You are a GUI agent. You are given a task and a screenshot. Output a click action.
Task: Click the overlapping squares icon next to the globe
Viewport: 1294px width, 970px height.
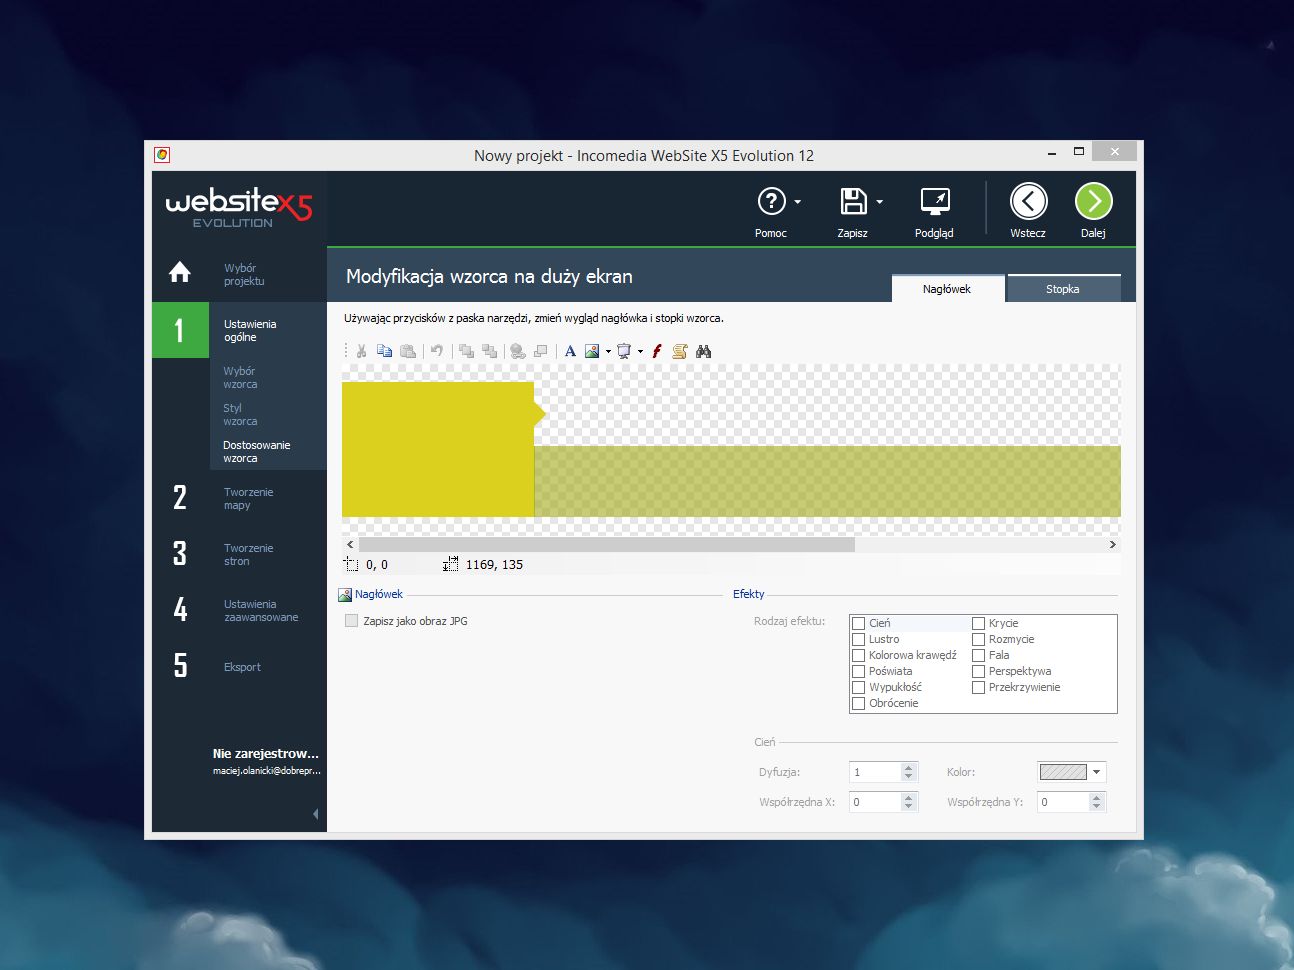tap(541, 351)
